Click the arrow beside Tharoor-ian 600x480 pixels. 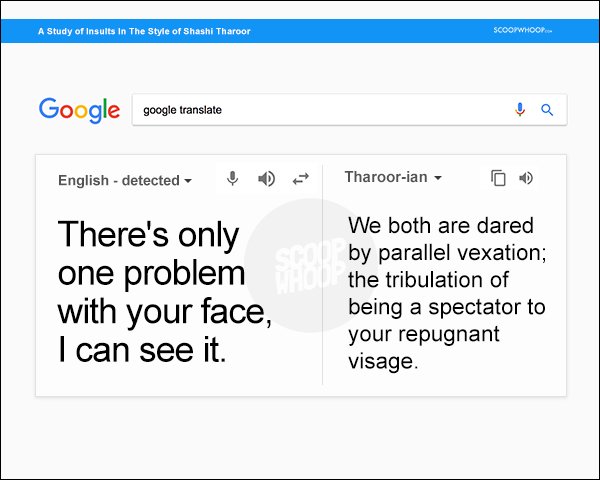(438, 178)
